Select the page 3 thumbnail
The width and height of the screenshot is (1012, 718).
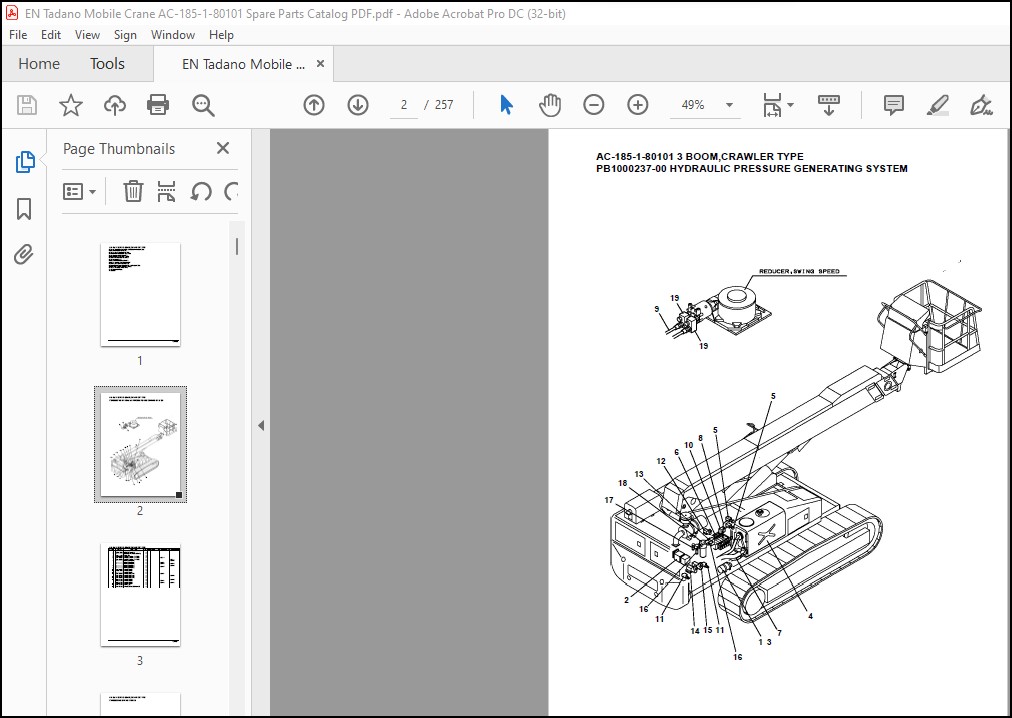click(140, 594)
